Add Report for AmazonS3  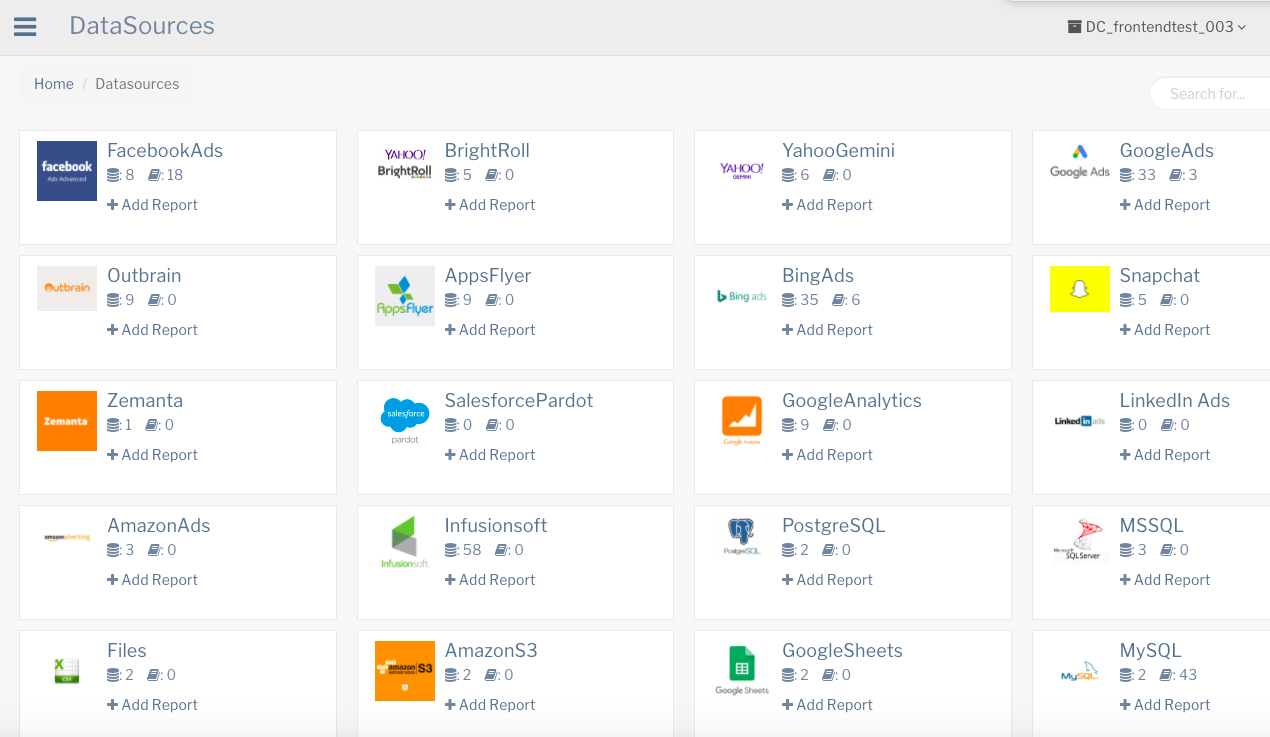coord(490,705)
